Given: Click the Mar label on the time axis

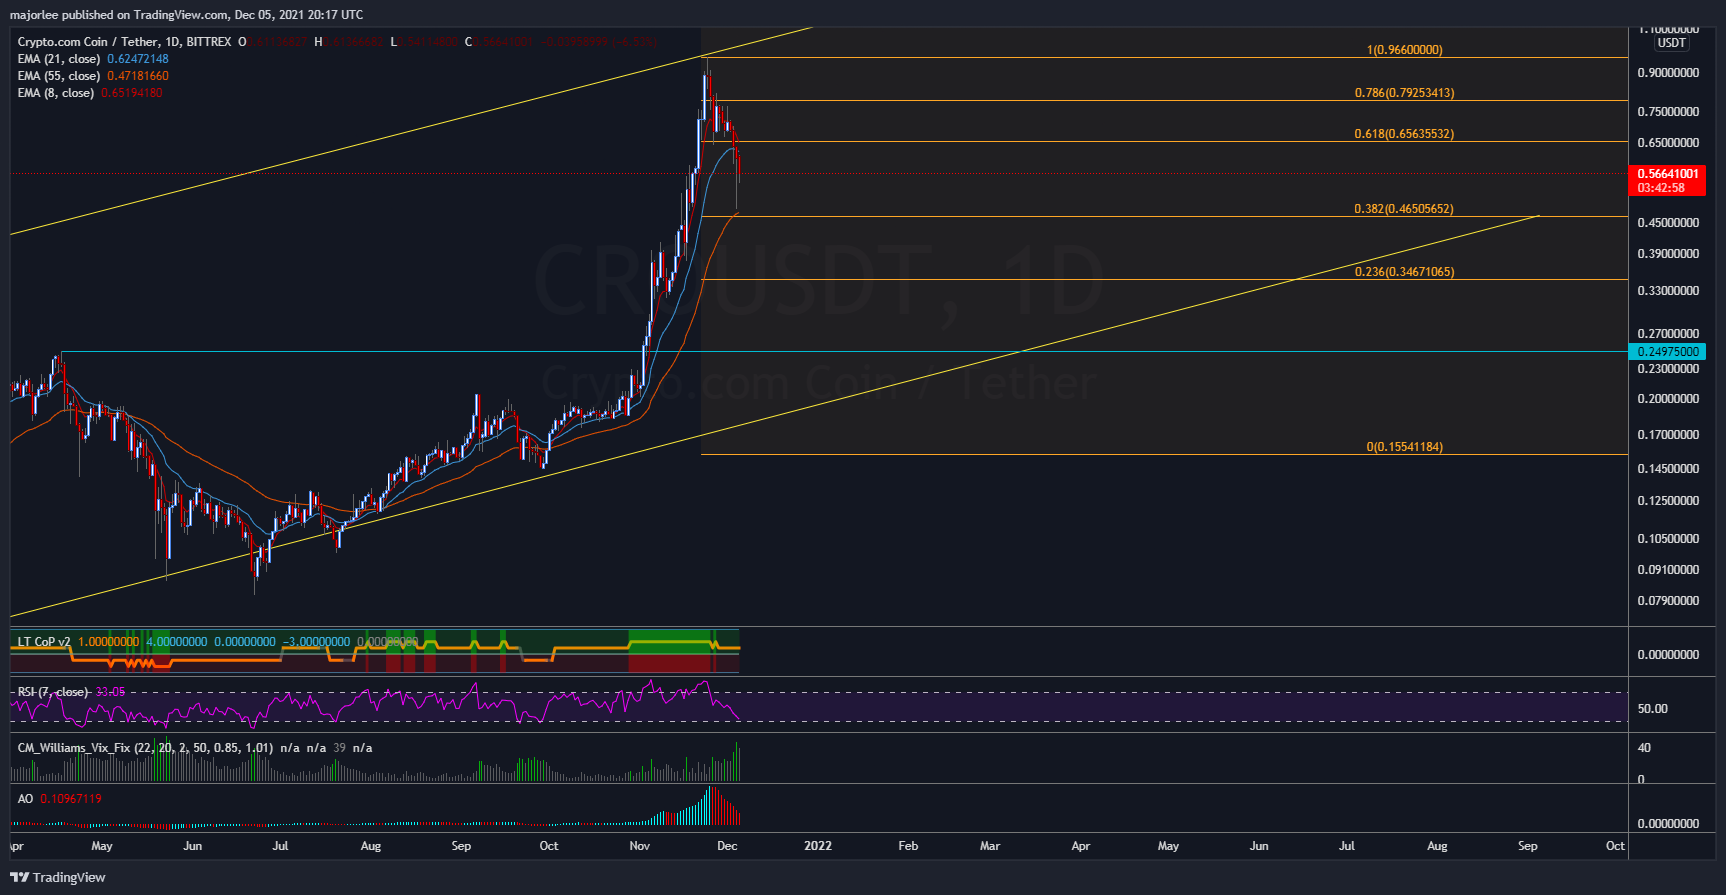Looking at the screenshot, I should tap(990, 846).
